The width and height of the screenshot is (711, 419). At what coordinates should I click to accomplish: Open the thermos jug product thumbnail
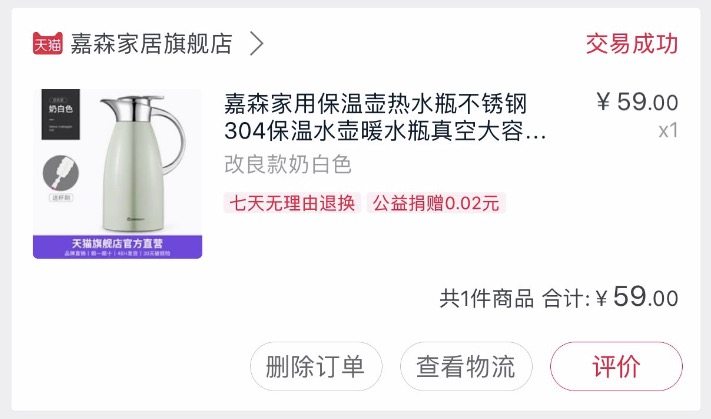117,174
